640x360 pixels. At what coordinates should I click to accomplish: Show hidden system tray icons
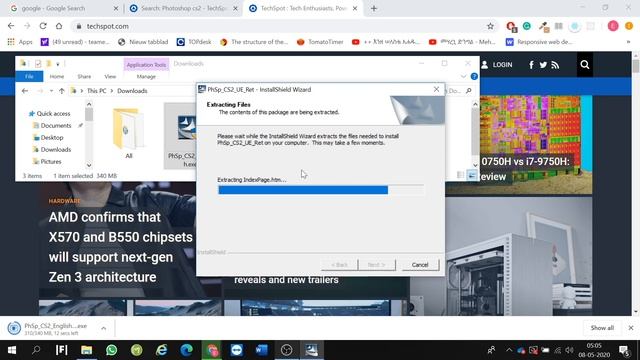click(509, 350)
